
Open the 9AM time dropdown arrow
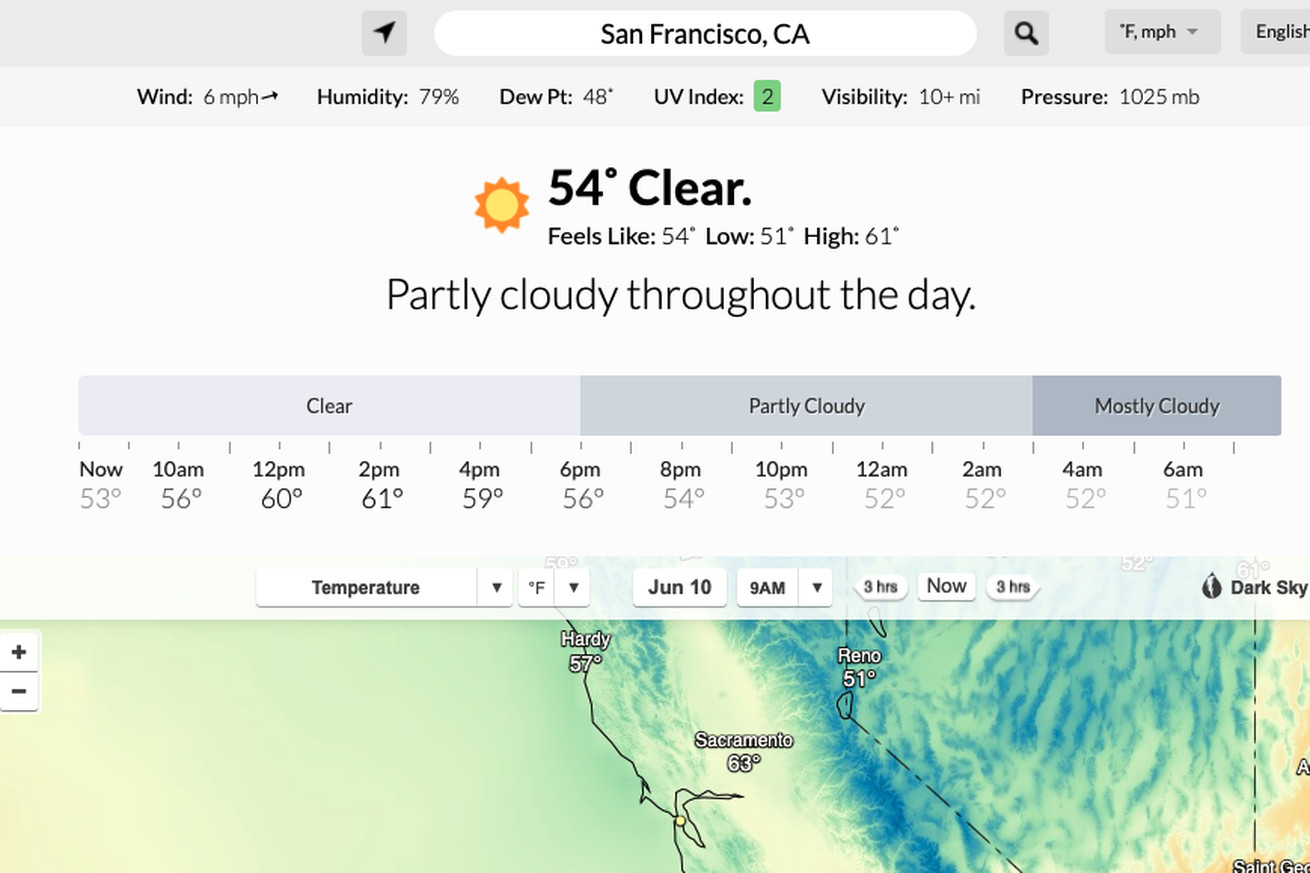coord(816,587)
